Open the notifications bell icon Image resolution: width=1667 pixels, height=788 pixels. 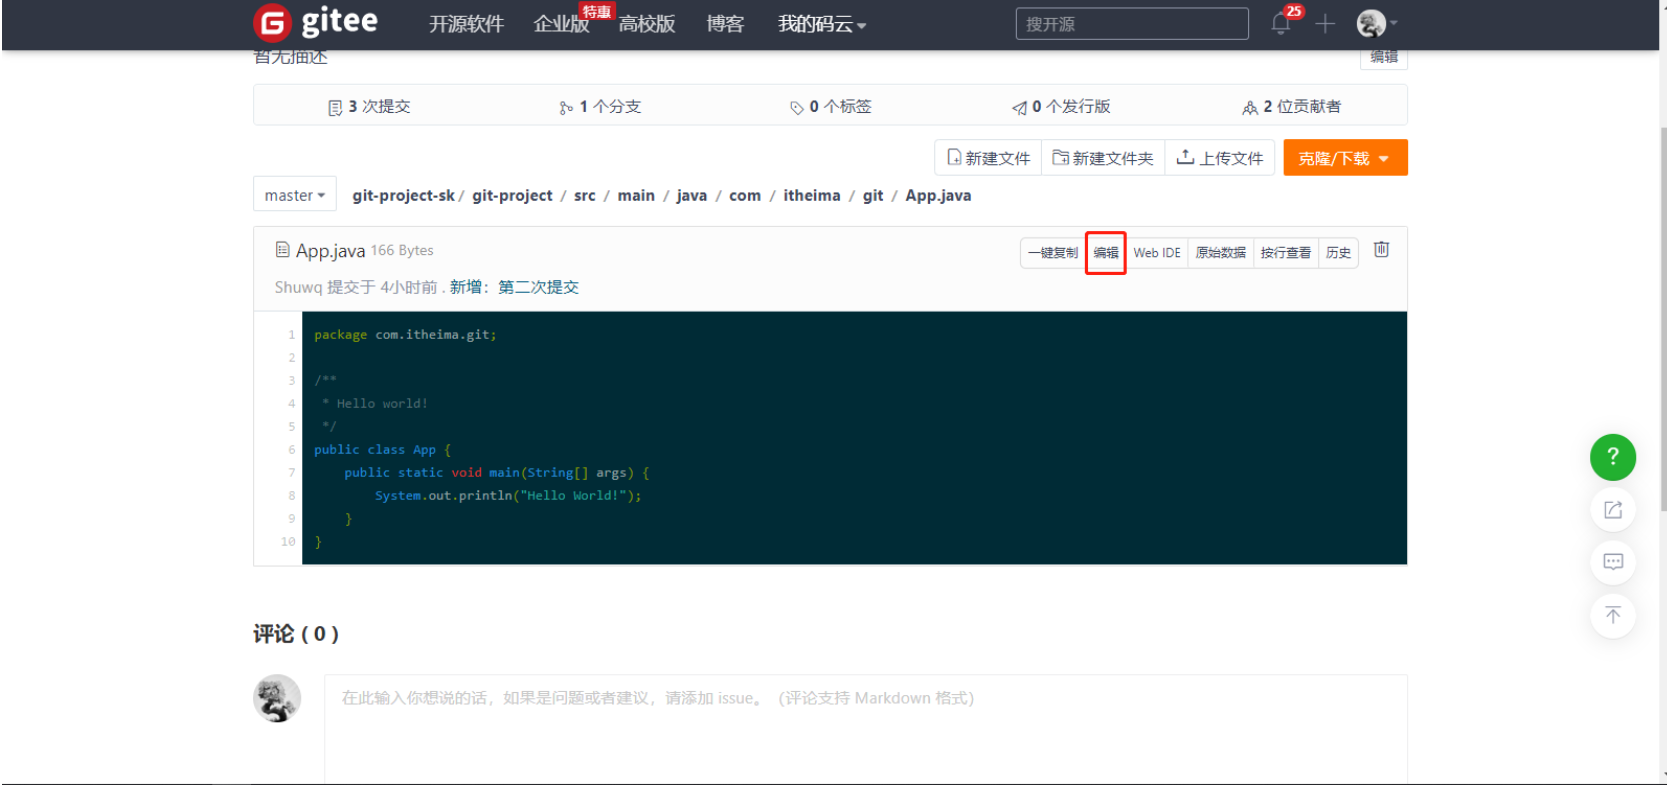tap(1281, 24)
